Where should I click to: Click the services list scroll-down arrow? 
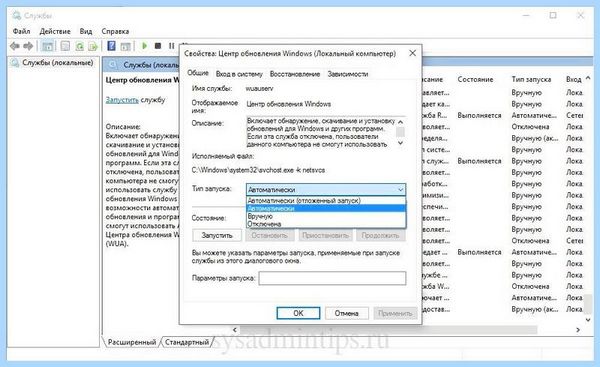[x=588, y=320]
